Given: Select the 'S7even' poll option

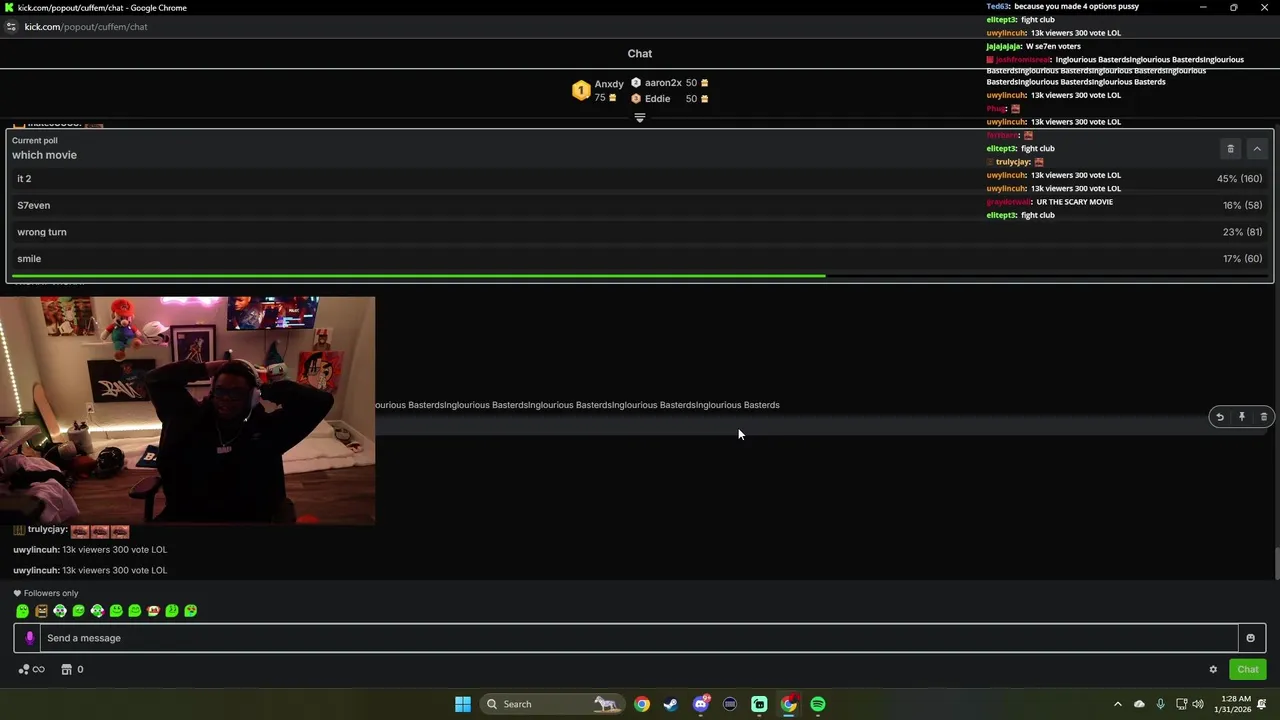Looking at the screenshot, I should [x=640, y=205].
